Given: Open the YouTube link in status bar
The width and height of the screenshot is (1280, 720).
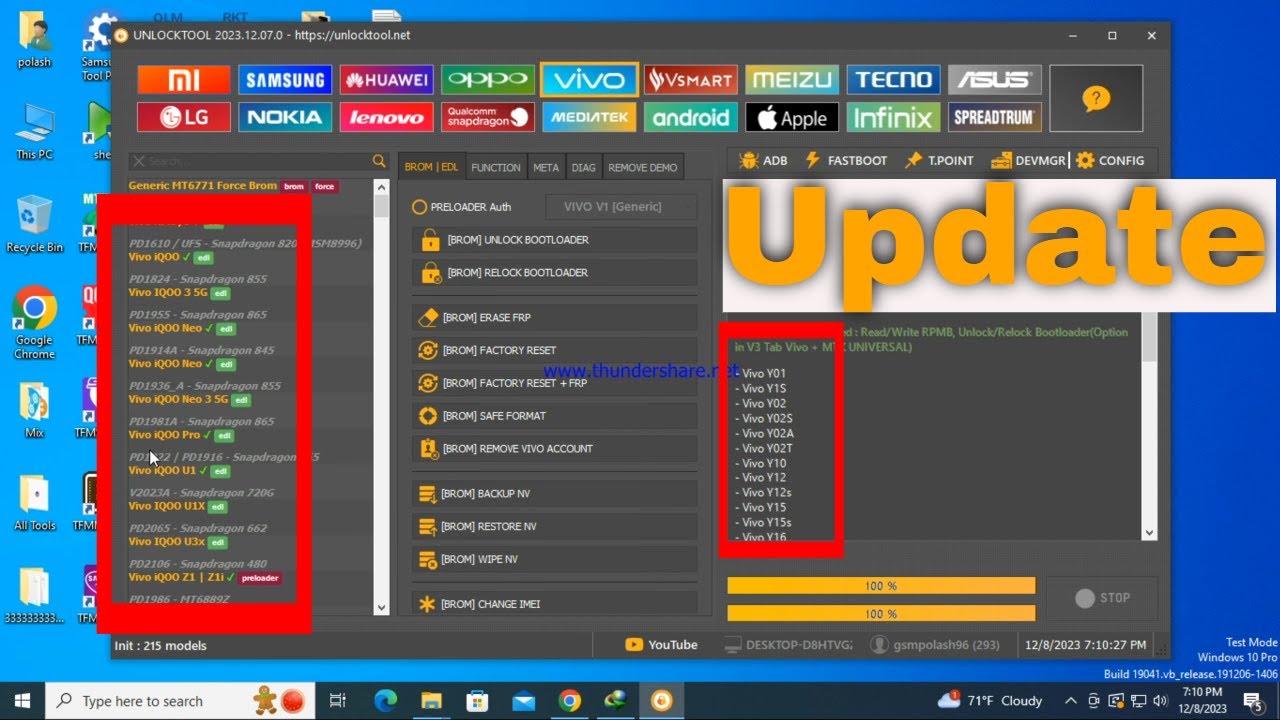Looking at the screenshot, I should pos(661,645).
